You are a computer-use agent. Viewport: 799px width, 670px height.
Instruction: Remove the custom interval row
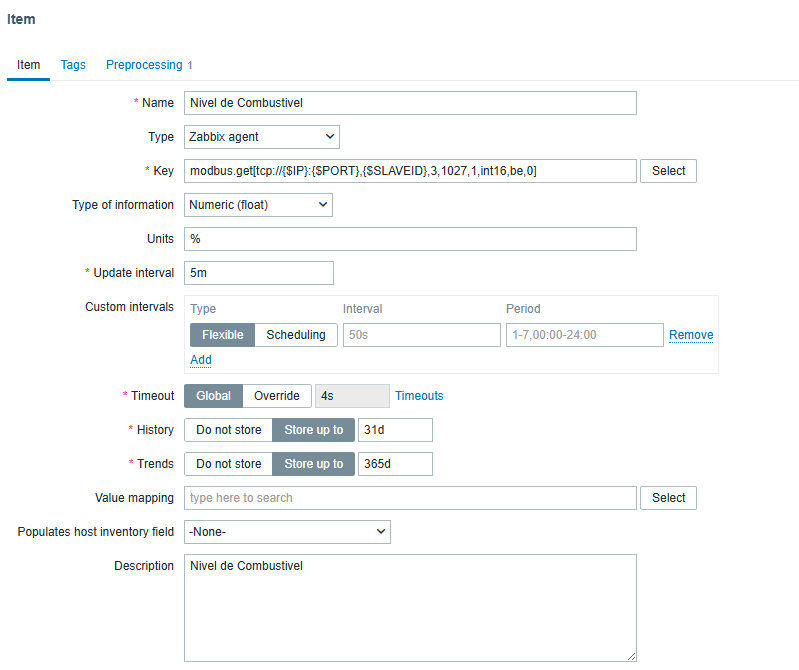pyautogui.click(x=691, y=335)
